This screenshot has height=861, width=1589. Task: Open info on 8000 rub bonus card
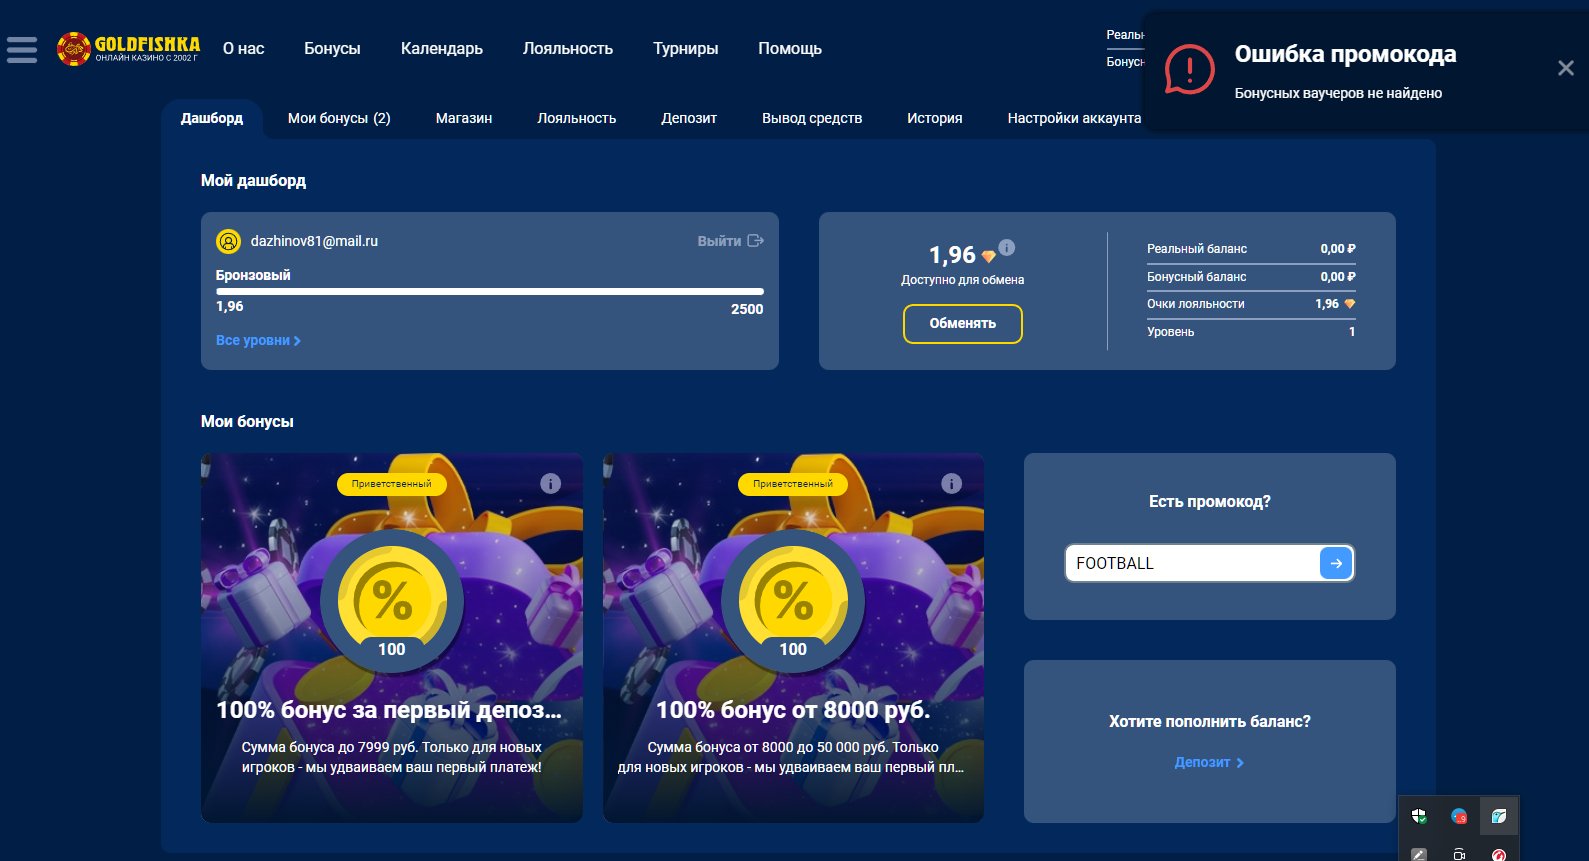(x=951, y=484)
